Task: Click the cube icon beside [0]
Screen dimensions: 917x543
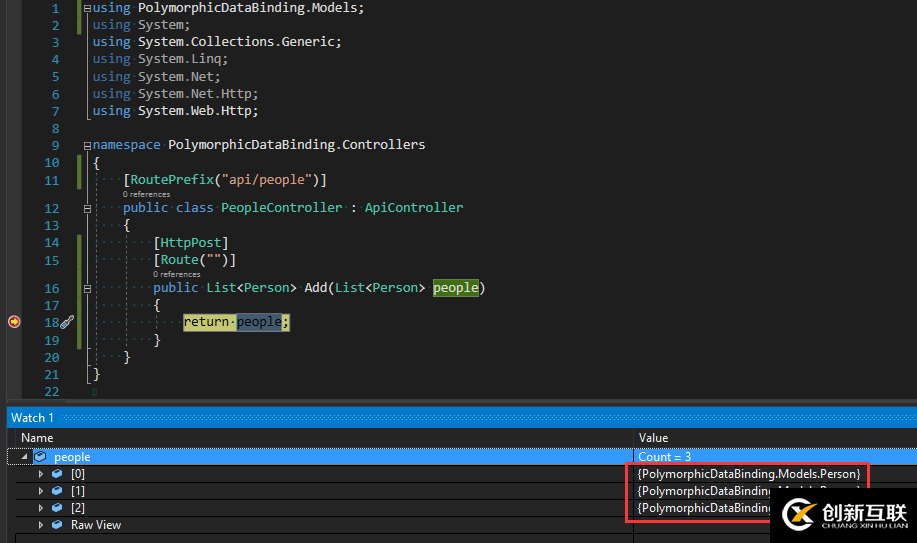Action: coord(57,473)
